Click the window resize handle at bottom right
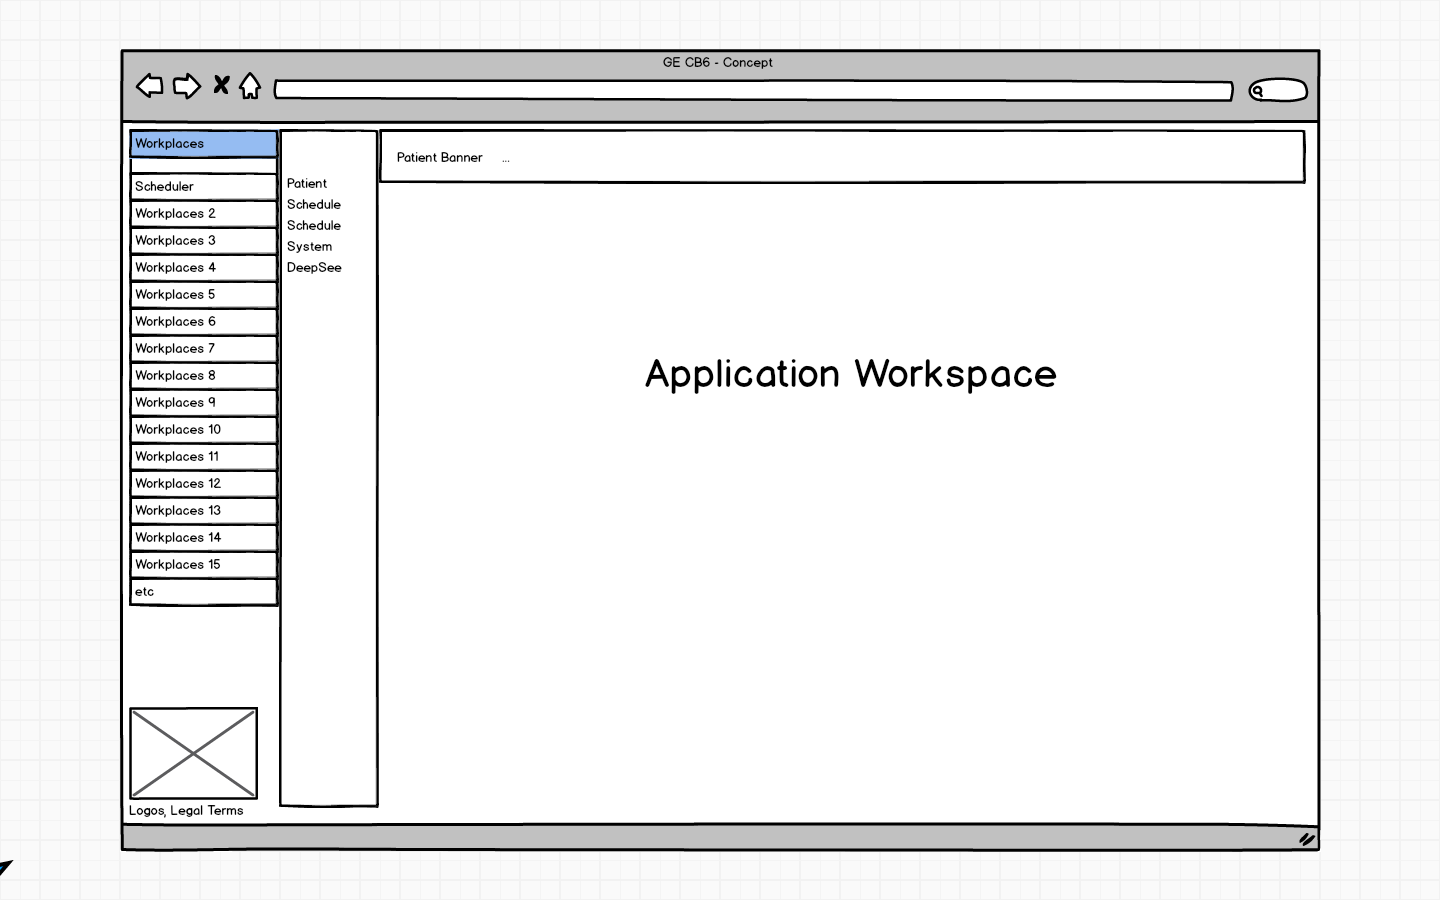The width and height of the screenshot is (1440, 900). pyautogui.click(x=1305, y=838)
